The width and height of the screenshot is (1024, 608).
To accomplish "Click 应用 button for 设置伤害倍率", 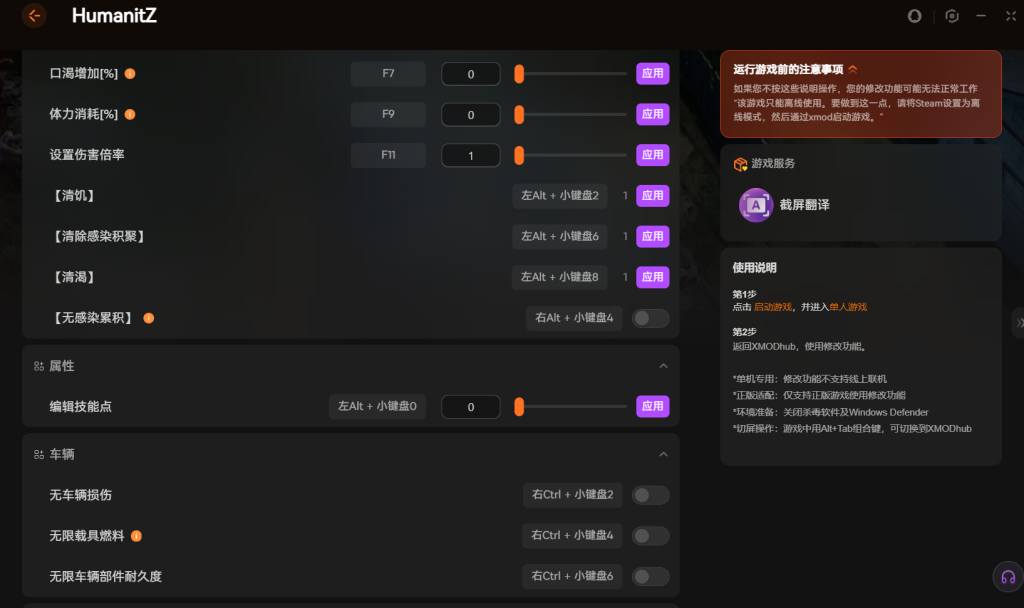I will (x=652, y=155).
